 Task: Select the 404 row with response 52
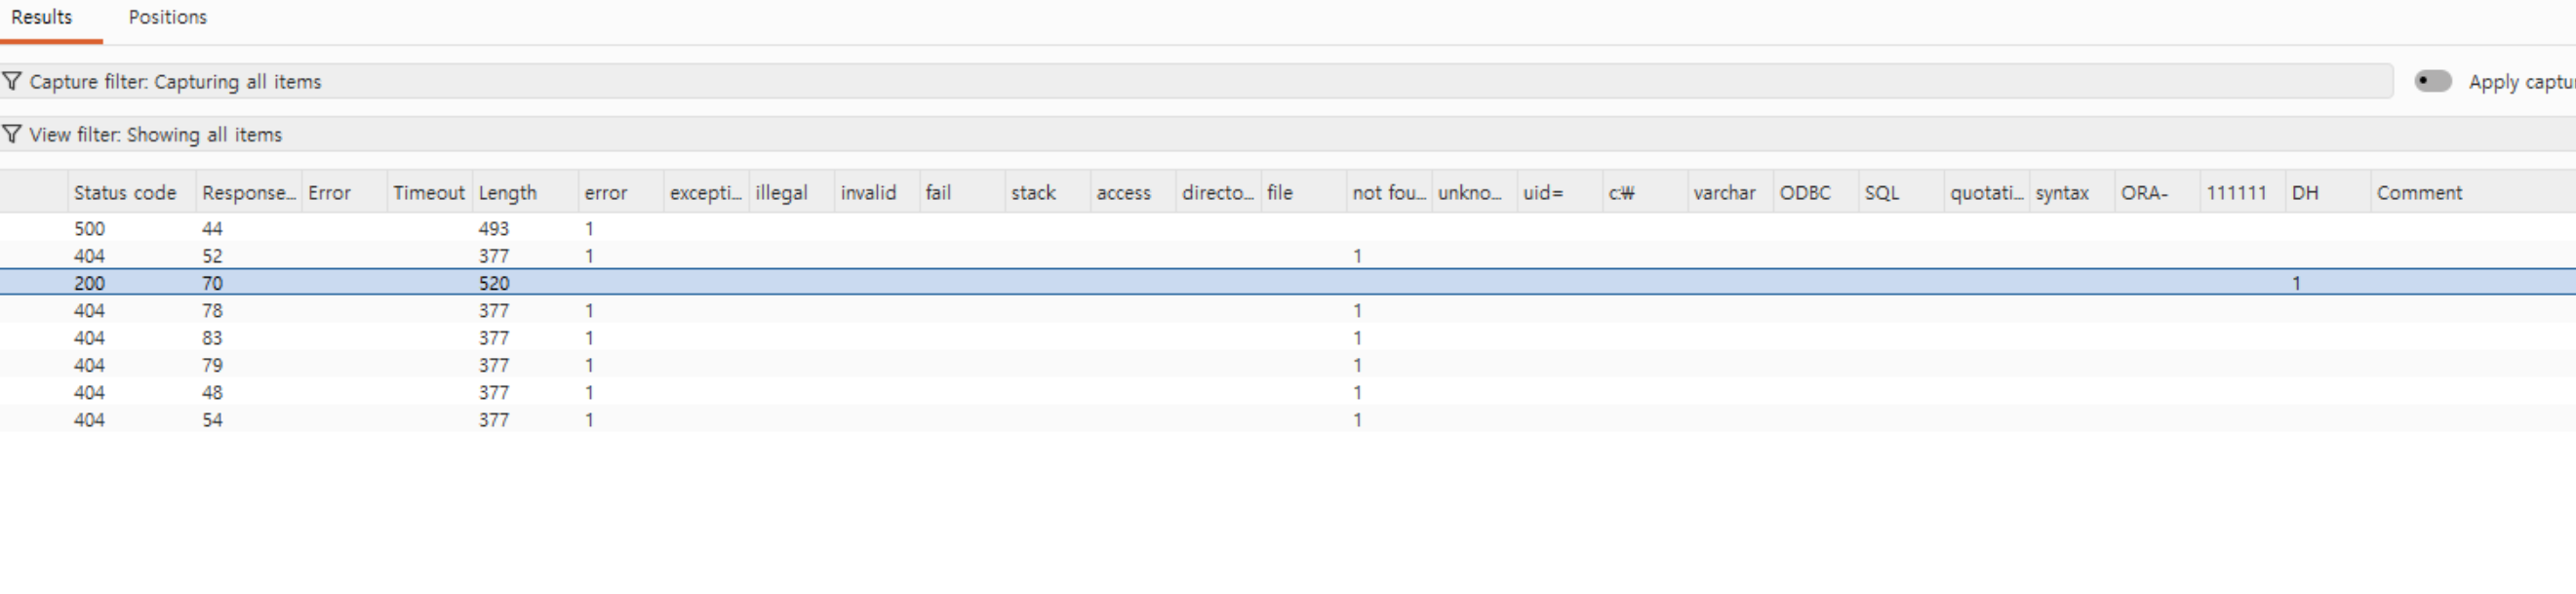tap(1288, 256)
